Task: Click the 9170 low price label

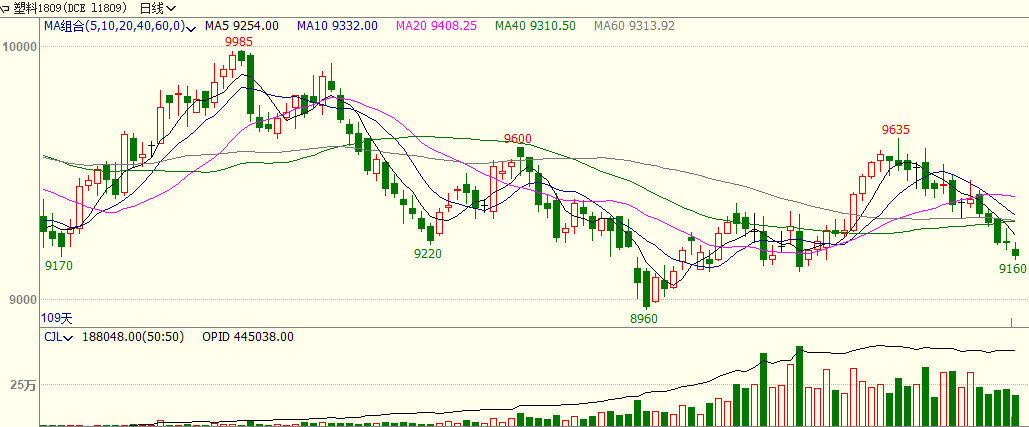Action: pos(59,266)
